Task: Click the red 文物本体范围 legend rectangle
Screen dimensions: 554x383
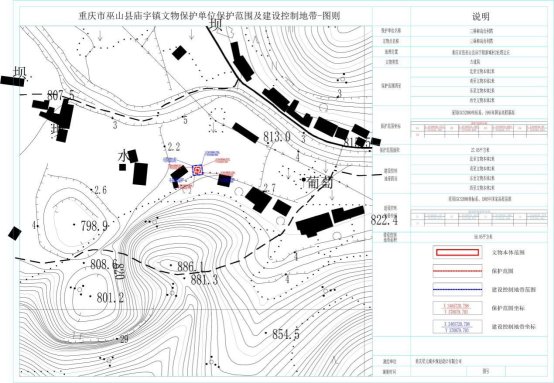Action: [458, 252]
